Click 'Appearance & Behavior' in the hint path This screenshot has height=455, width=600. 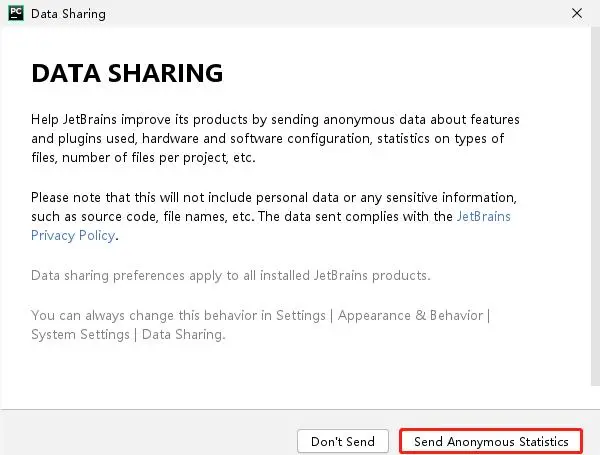tap(410, 316)
